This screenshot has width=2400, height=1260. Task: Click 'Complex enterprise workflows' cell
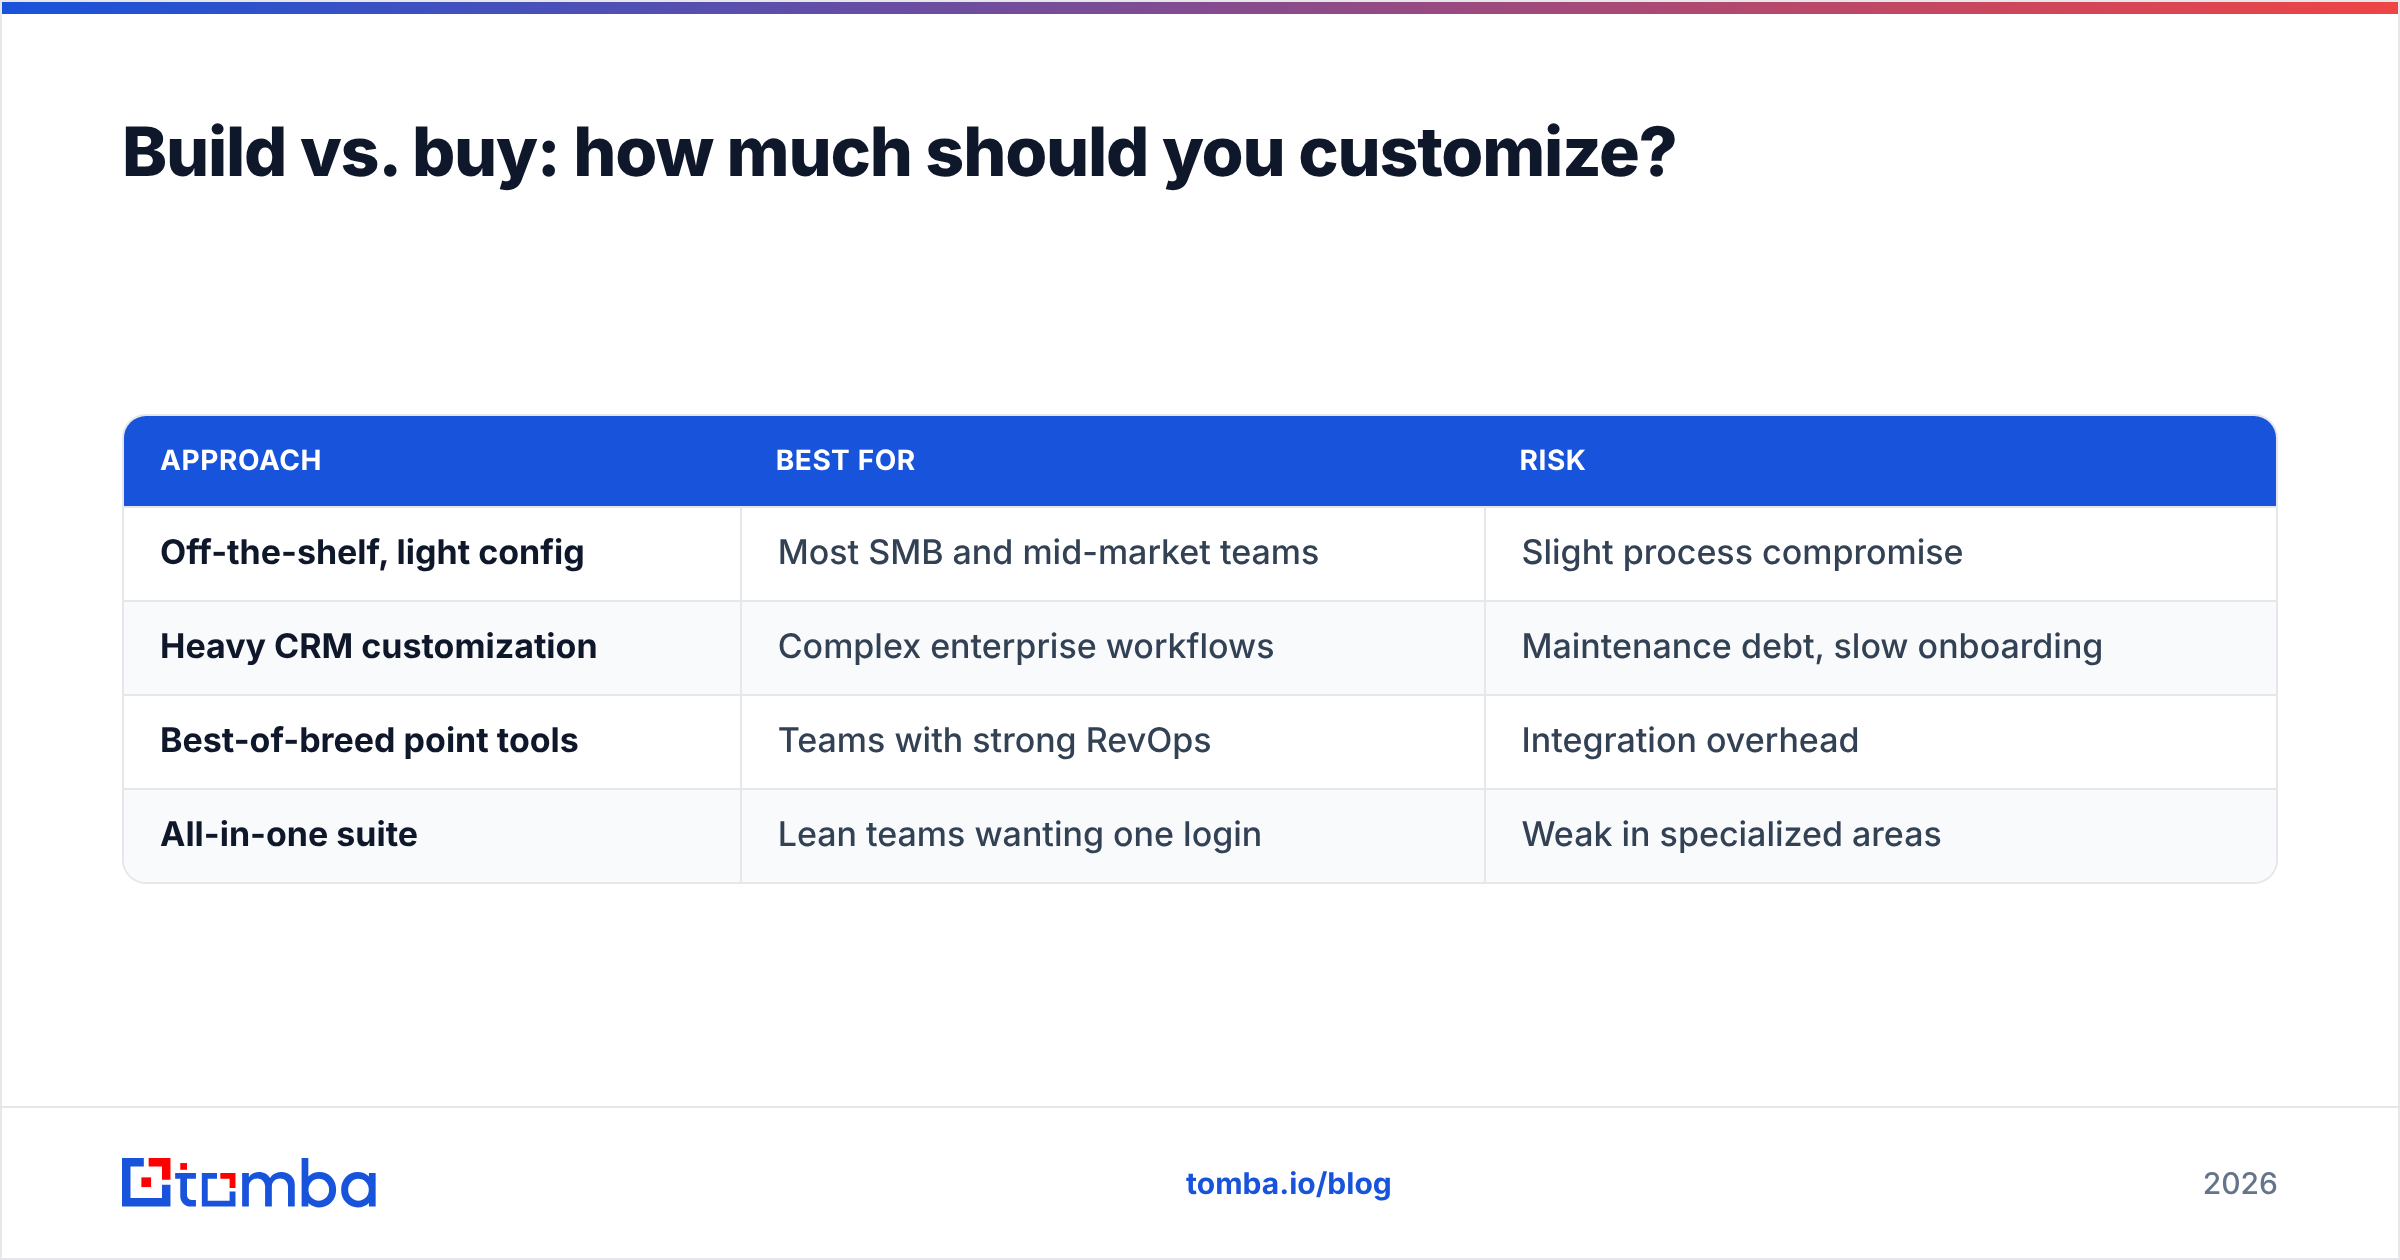[1113, 647]
